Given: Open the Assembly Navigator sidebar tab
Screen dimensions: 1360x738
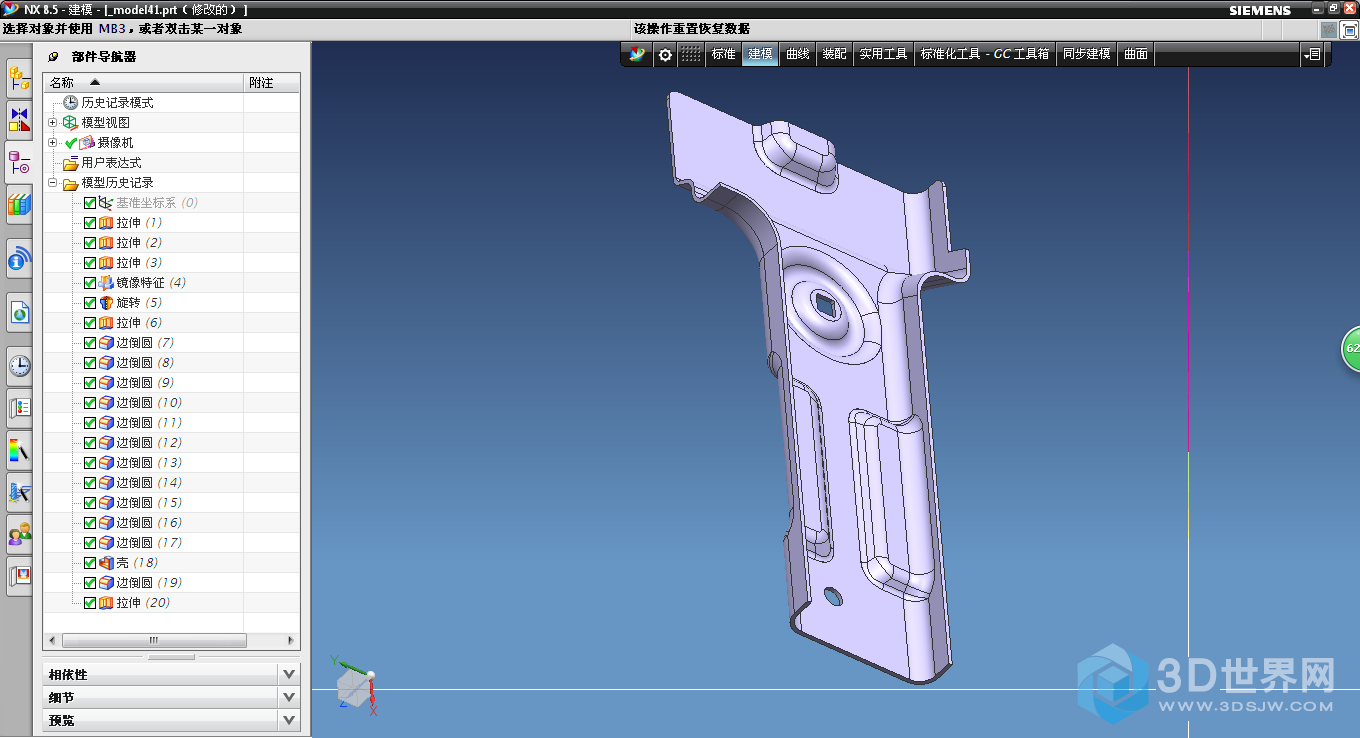Looking at the screenshot, I should (x=19, y=77).
